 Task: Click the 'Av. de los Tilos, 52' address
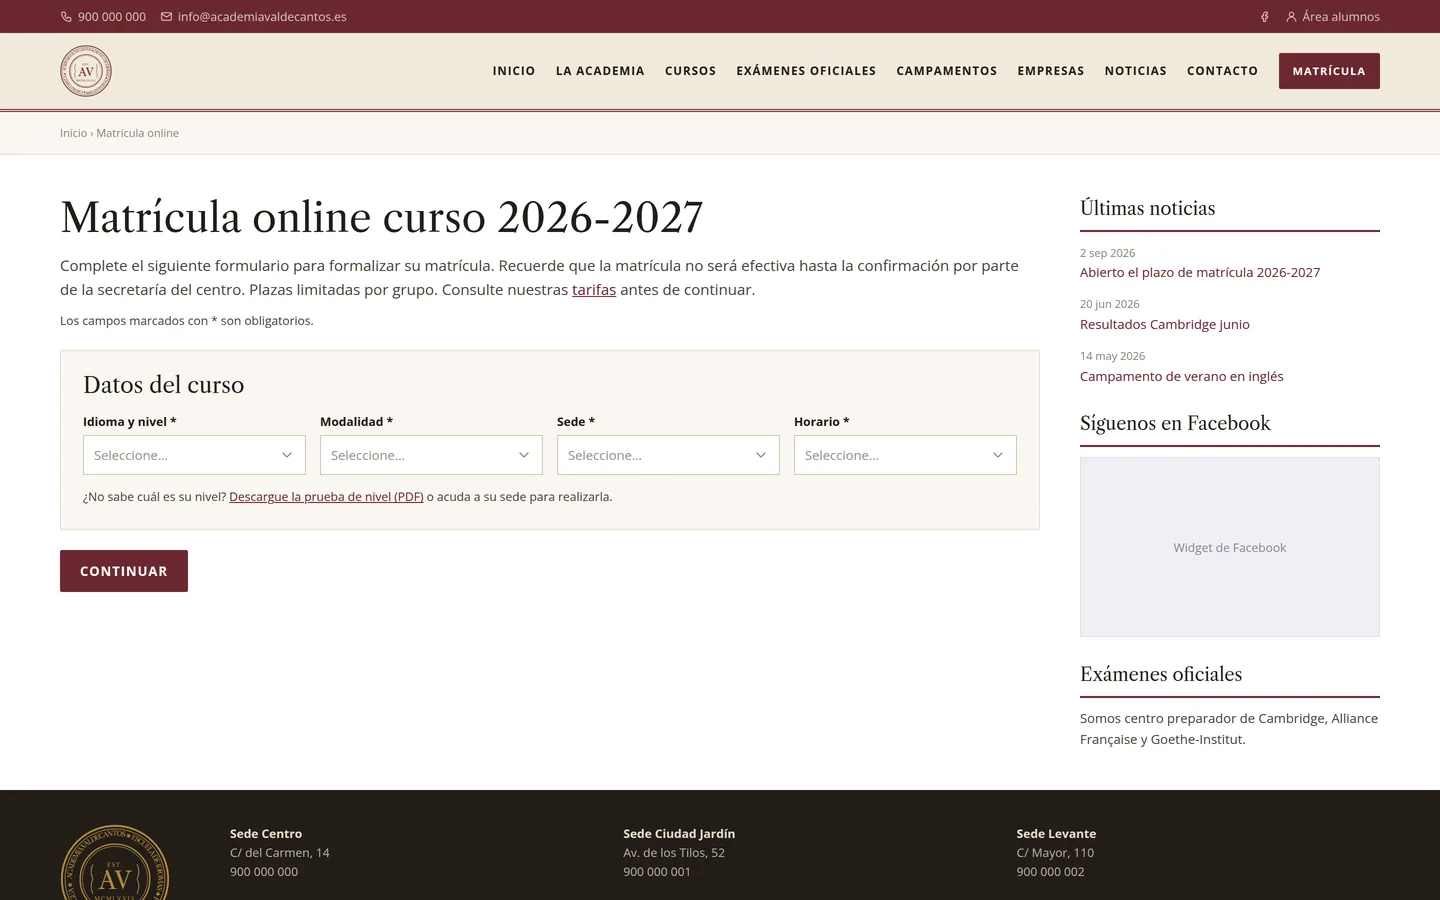point(674,853)
